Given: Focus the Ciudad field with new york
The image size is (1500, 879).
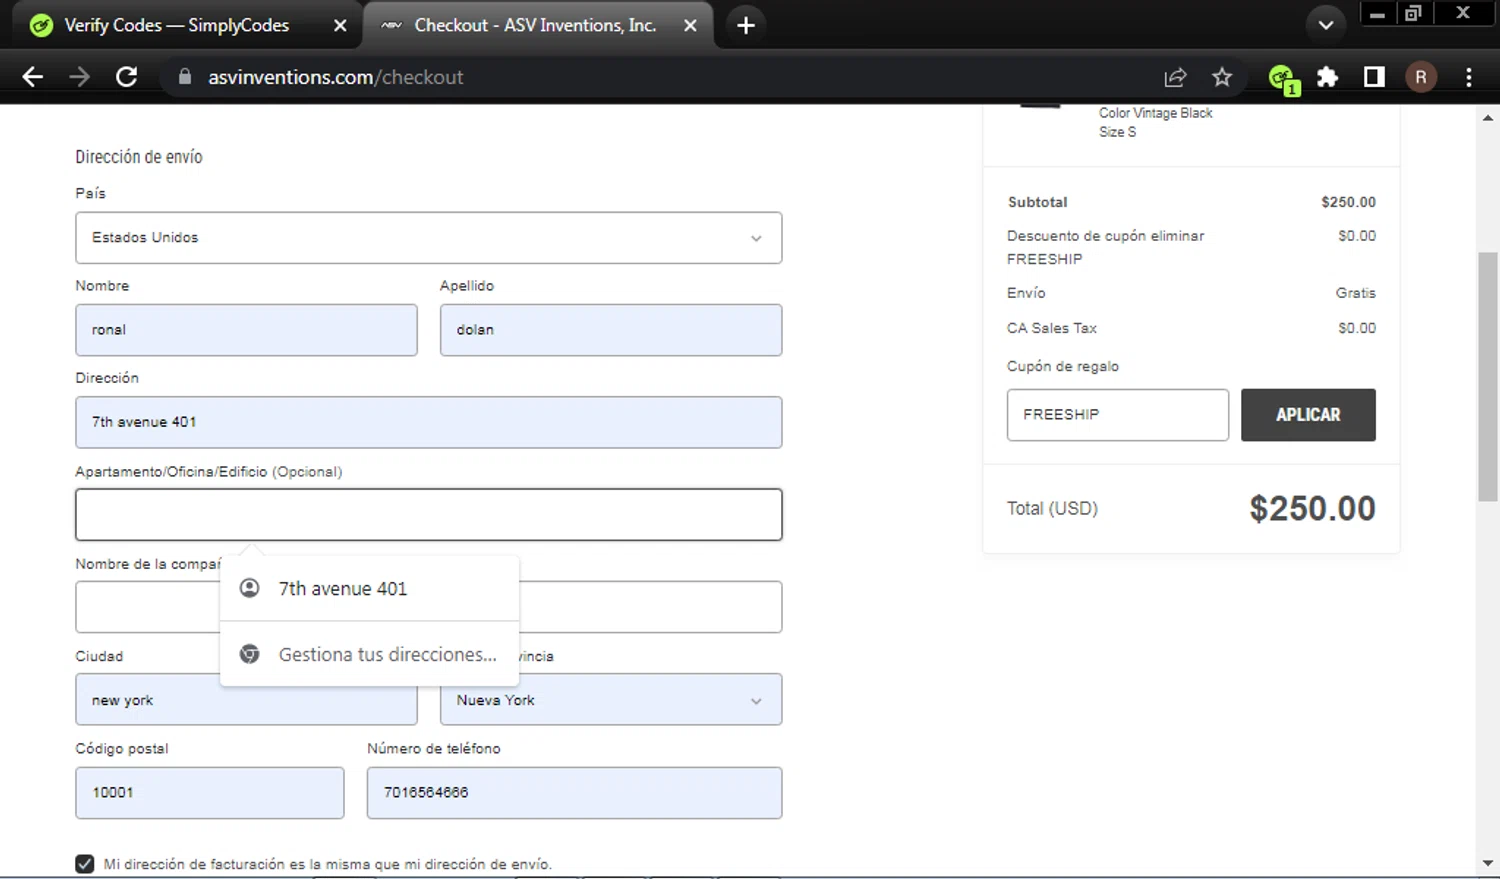Looking at the screenshot, I should [246, 700].
